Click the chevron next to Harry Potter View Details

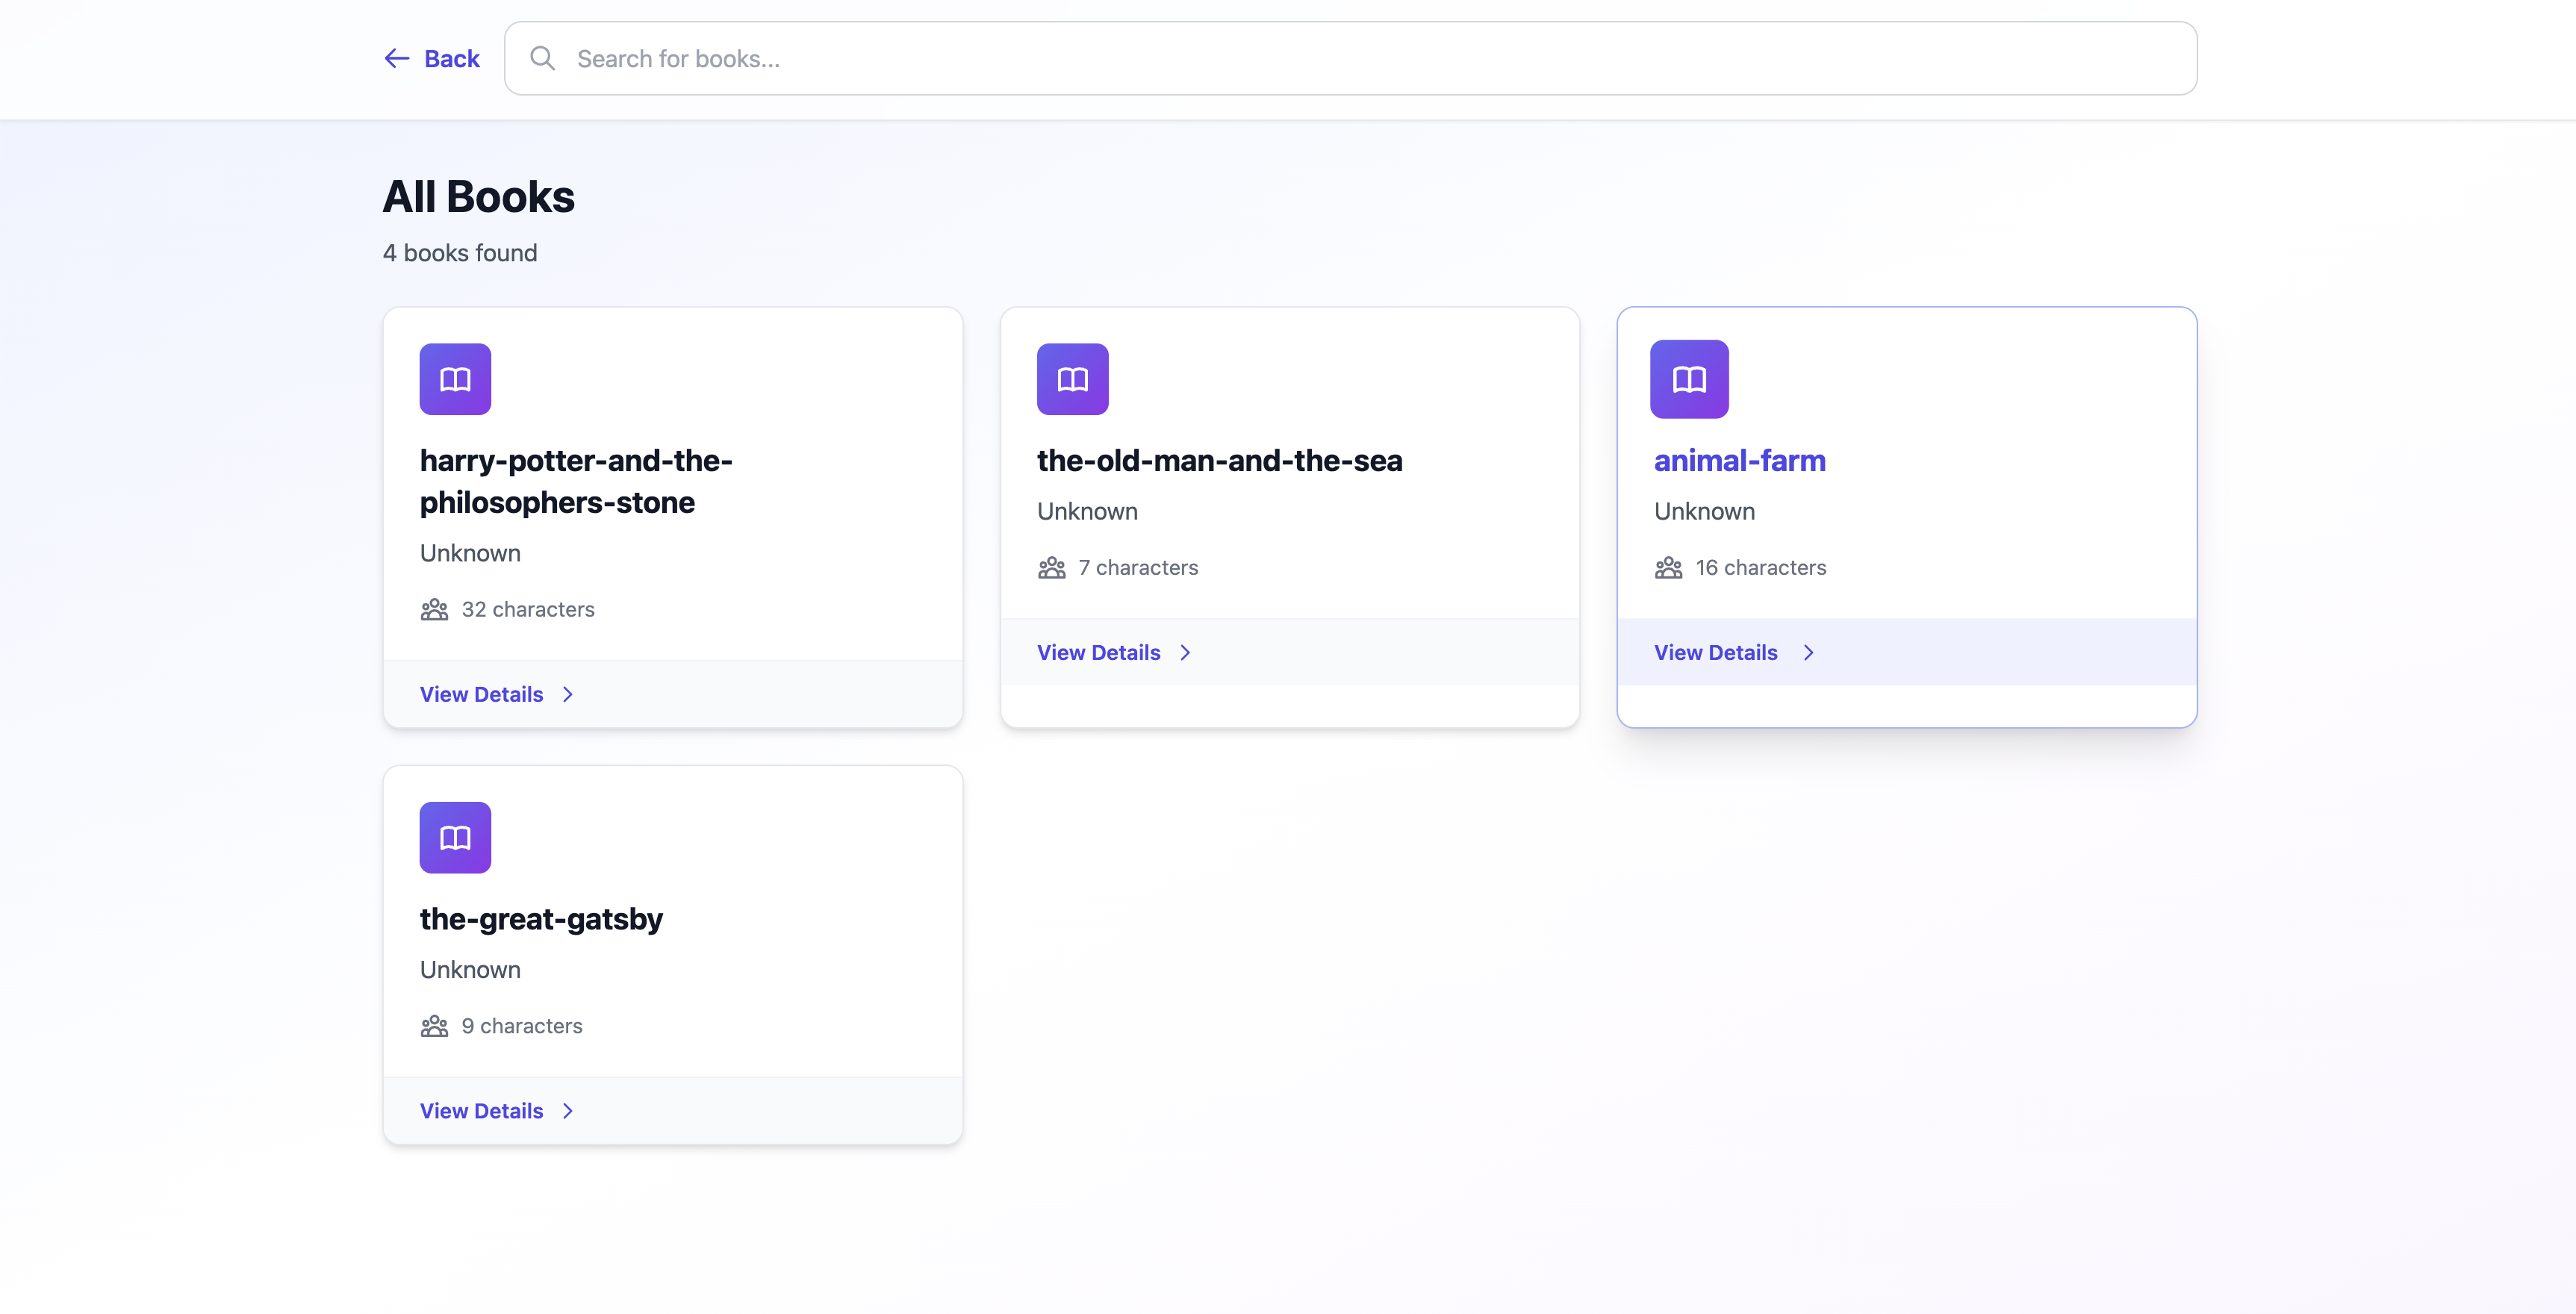568,694
